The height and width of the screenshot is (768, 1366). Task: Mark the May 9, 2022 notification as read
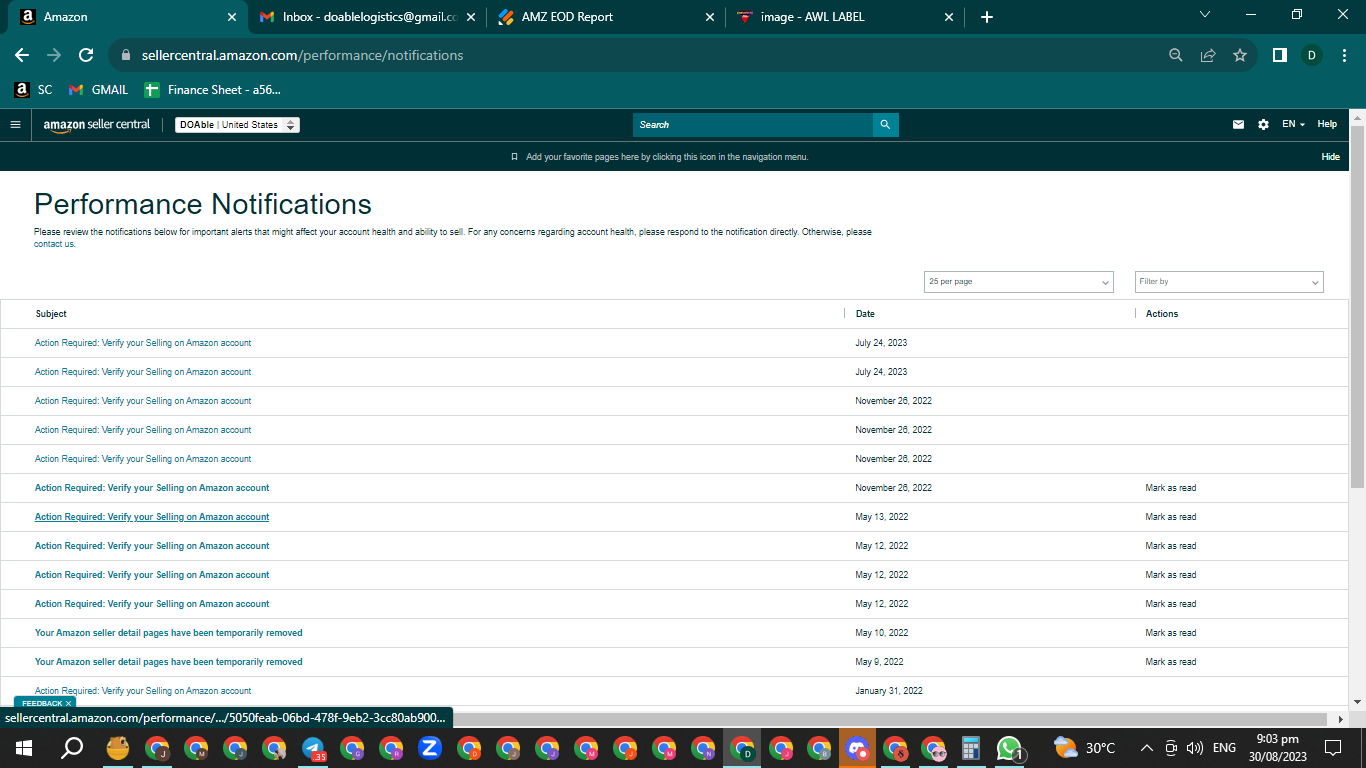[1171, 662]
